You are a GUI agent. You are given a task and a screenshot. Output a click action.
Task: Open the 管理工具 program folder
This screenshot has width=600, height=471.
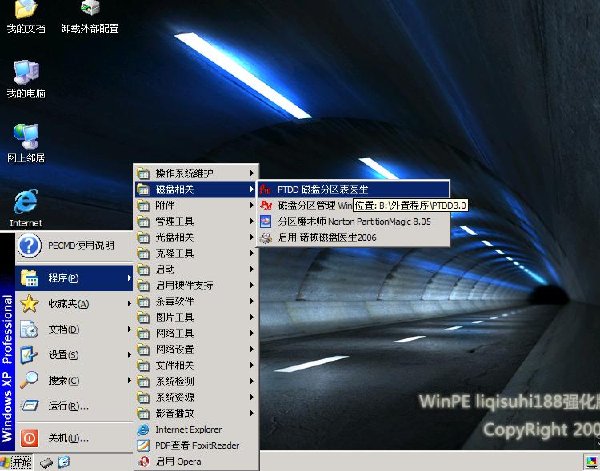coord(196,222)
